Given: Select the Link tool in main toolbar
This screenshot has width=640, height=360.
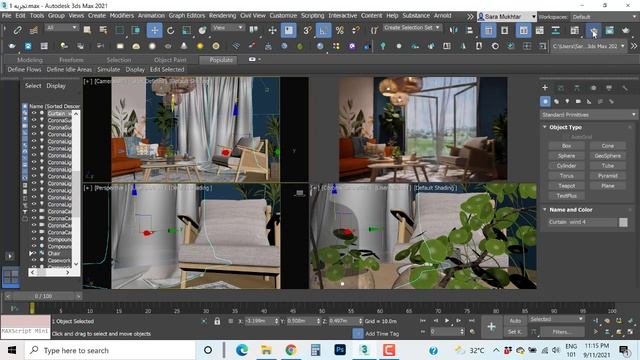Looking at the screenshot, I should tap(17, 30).
